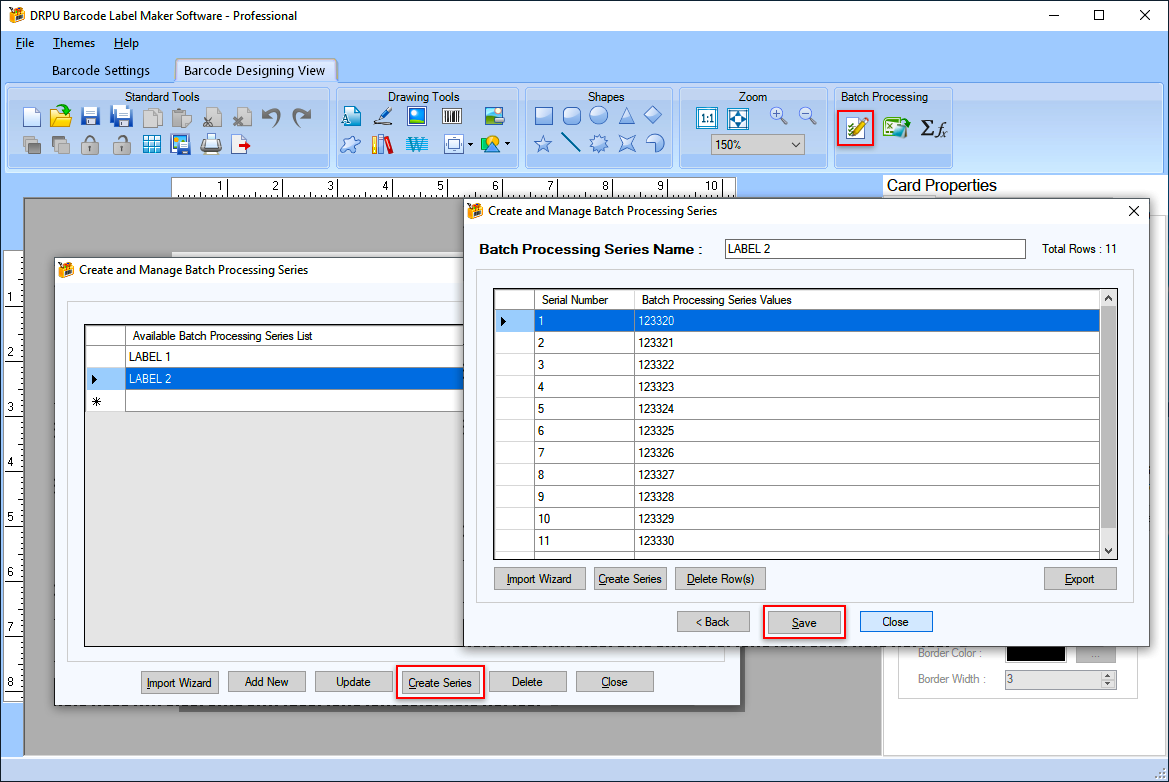
Task: Click the Sigma formula batch icon
Action: point(933,128)
